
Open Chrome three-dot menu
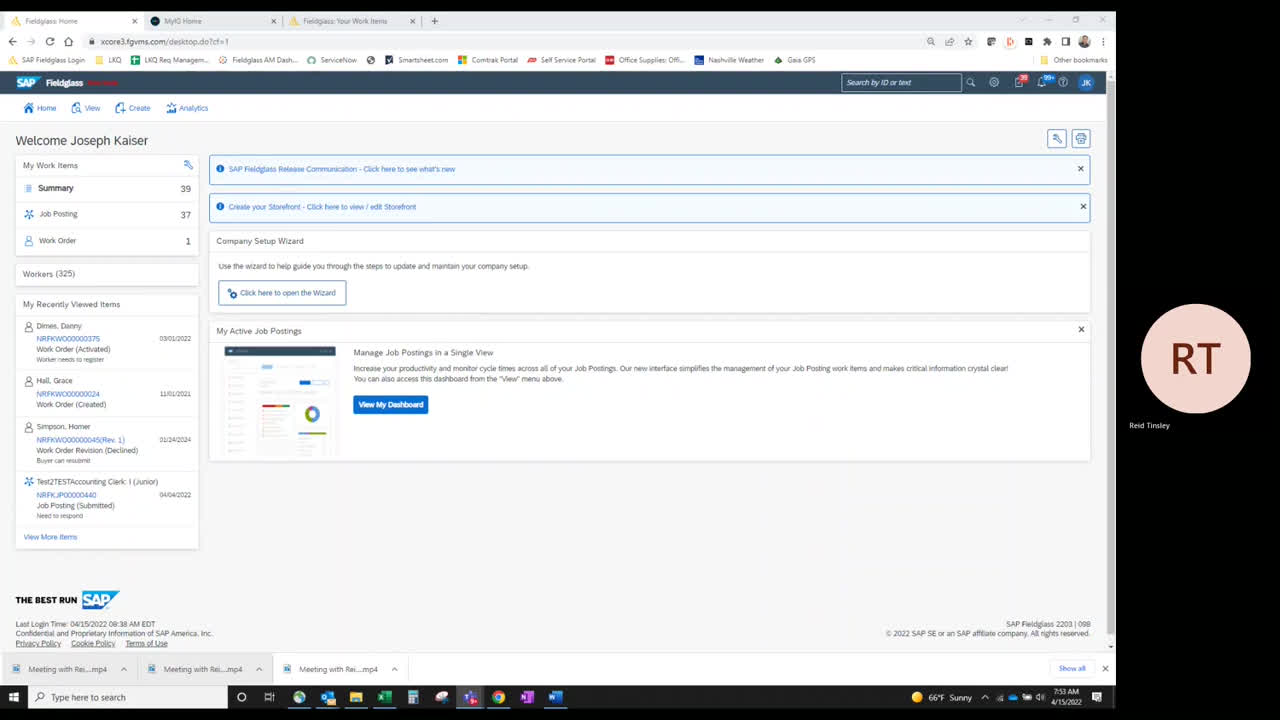coord(1103,41)
